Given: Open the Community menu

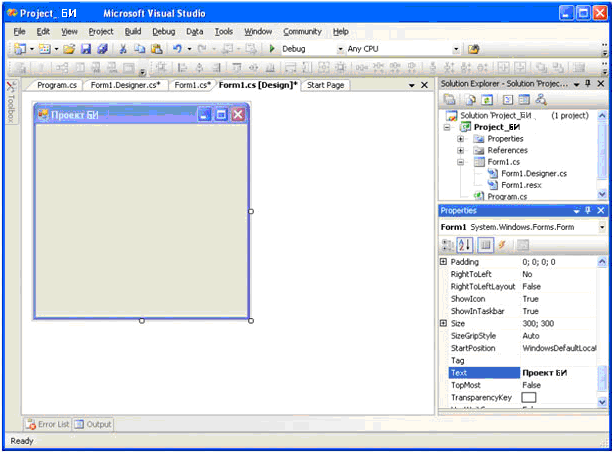Looking at the screenshot, I should [x=302, y=32].
